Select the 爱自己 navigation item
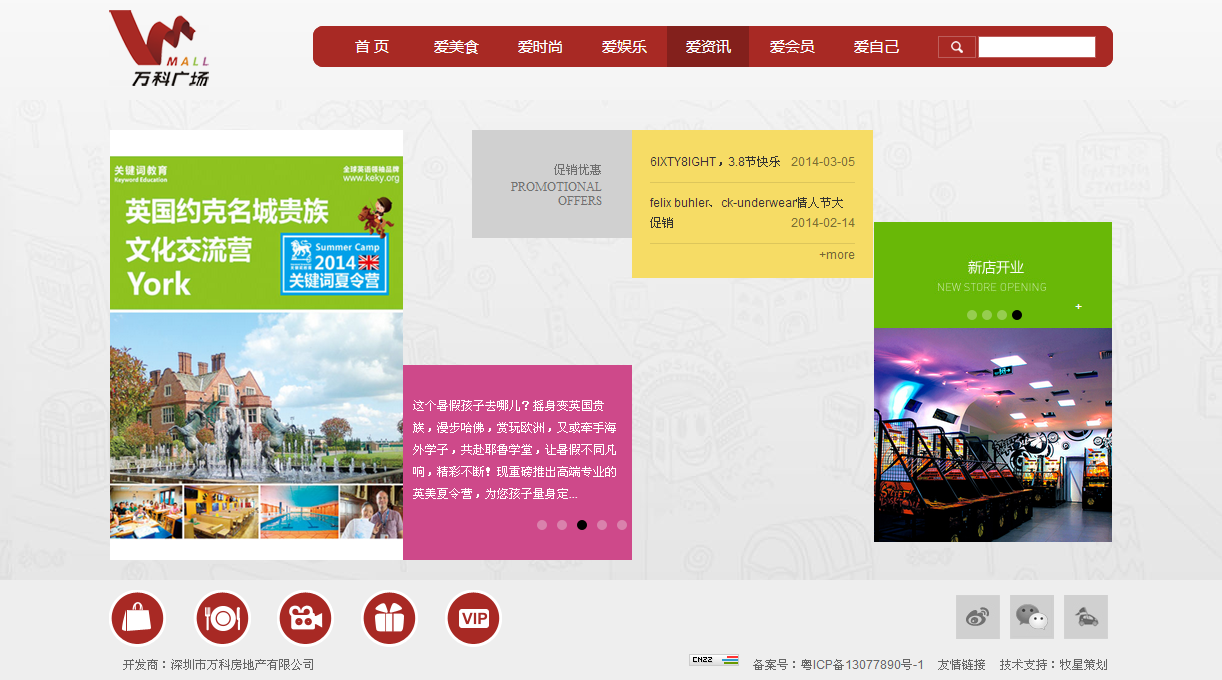Image resolution: width=1222 pixels, height=680 pixels. [x=876, y=46]
